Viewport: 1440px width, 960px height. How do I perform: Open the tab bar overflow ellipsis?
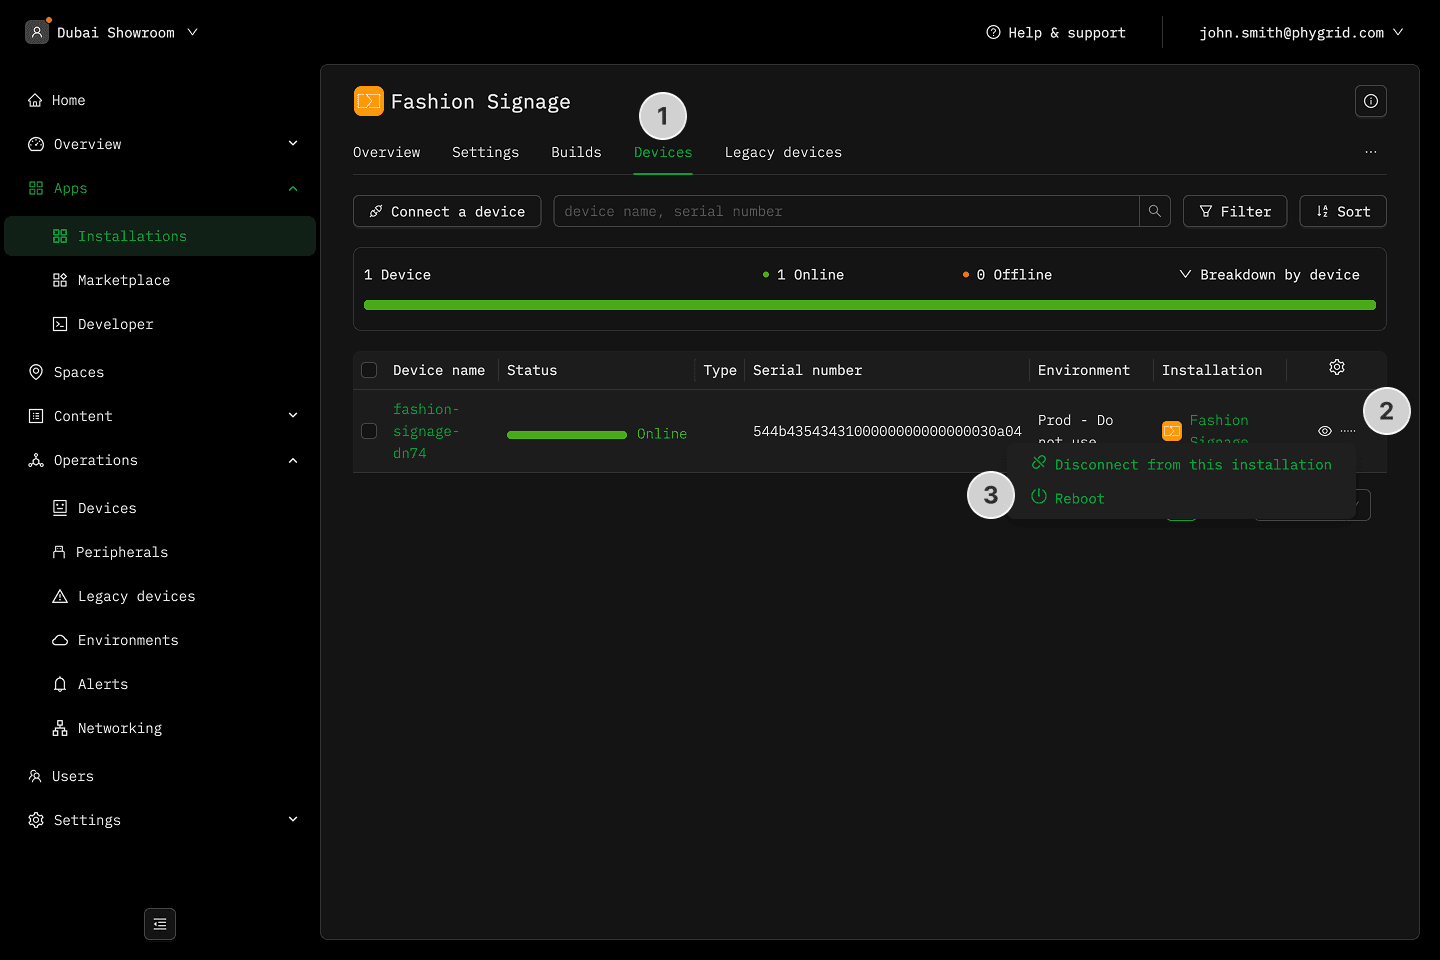tap(1370, 152)
